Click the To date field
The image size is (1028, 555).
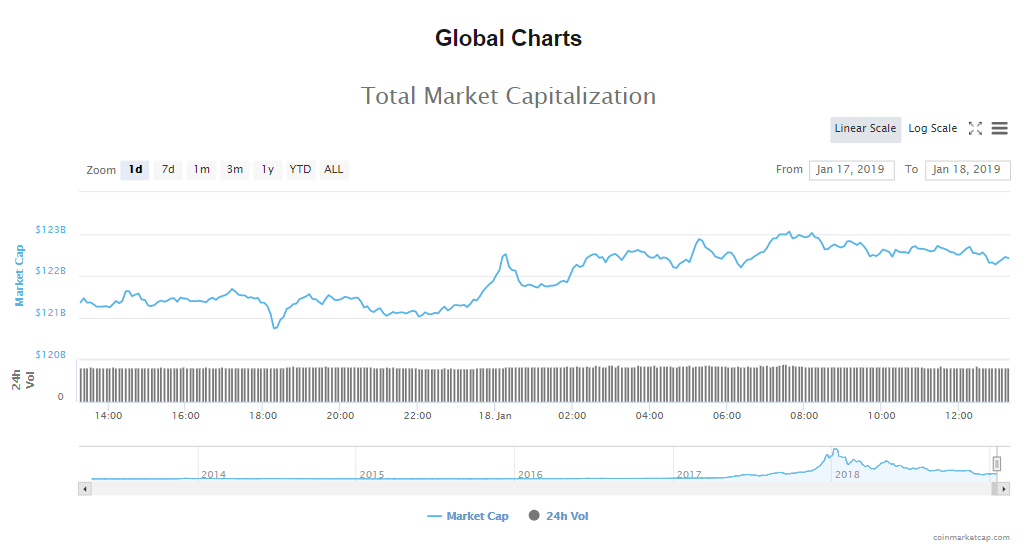(967, 170)
